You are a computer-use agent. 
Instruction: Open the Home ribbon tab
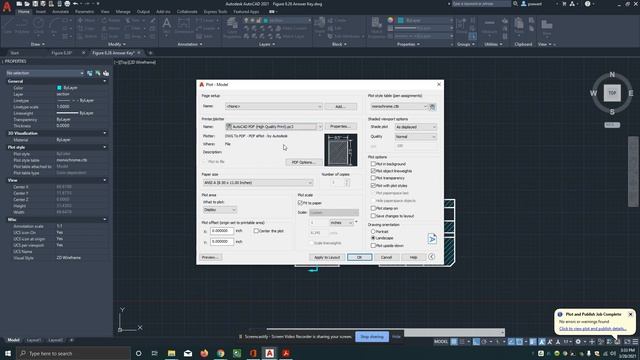click(24, 12)
